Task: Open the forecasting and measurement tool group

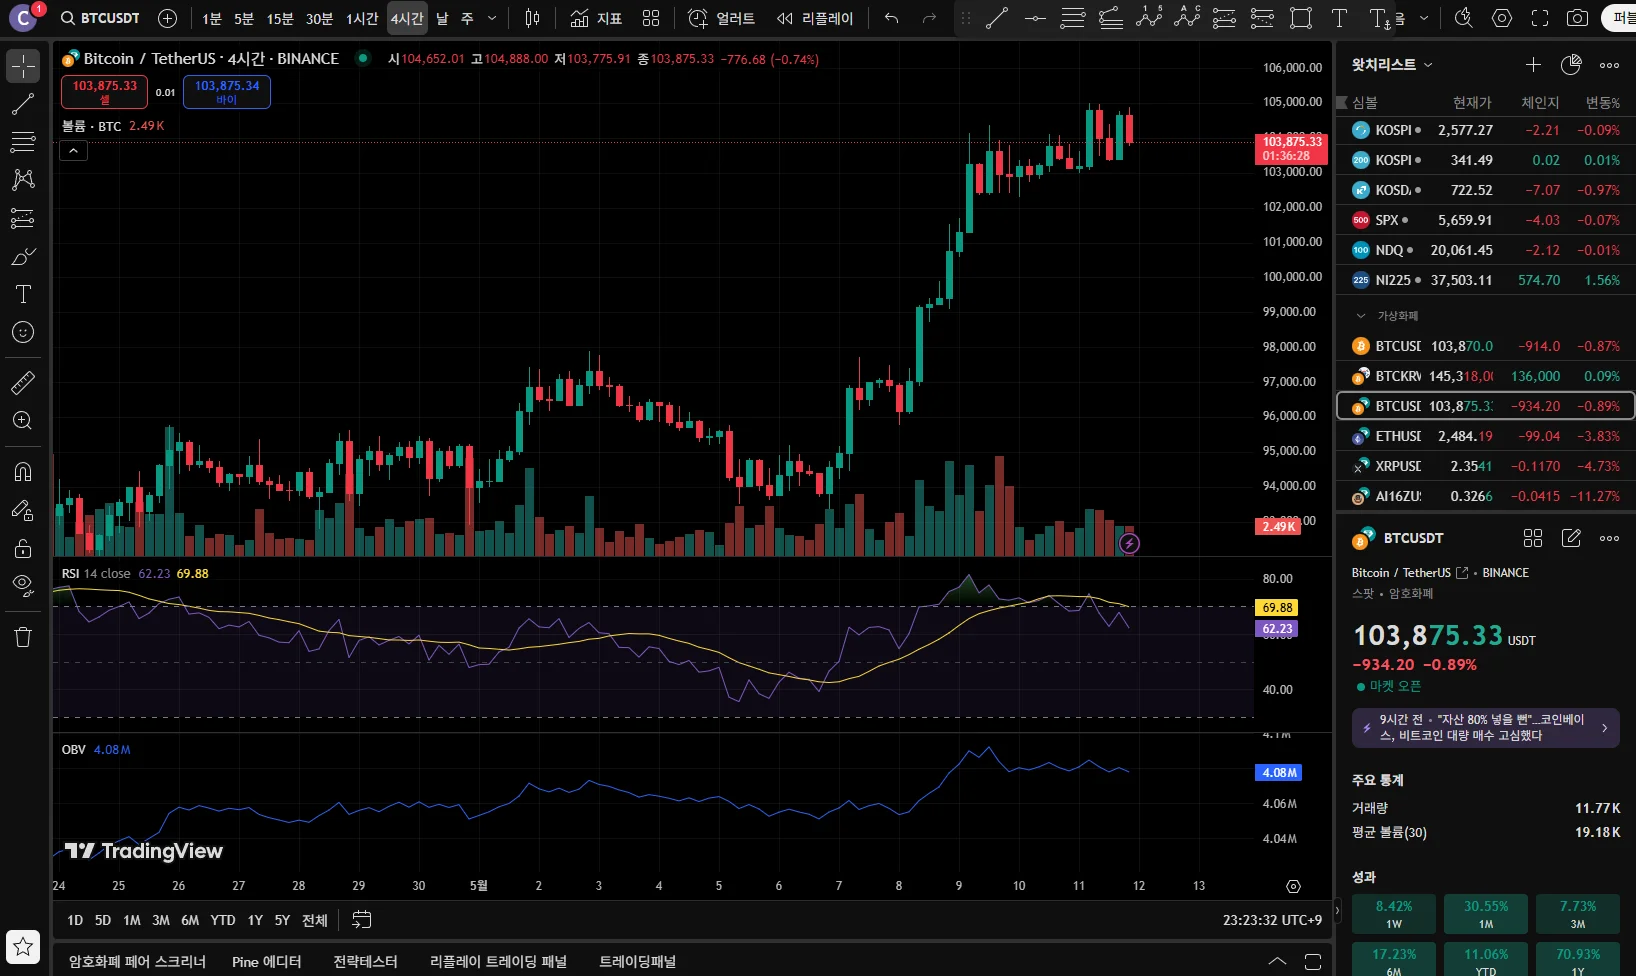Action: [23, 218]
